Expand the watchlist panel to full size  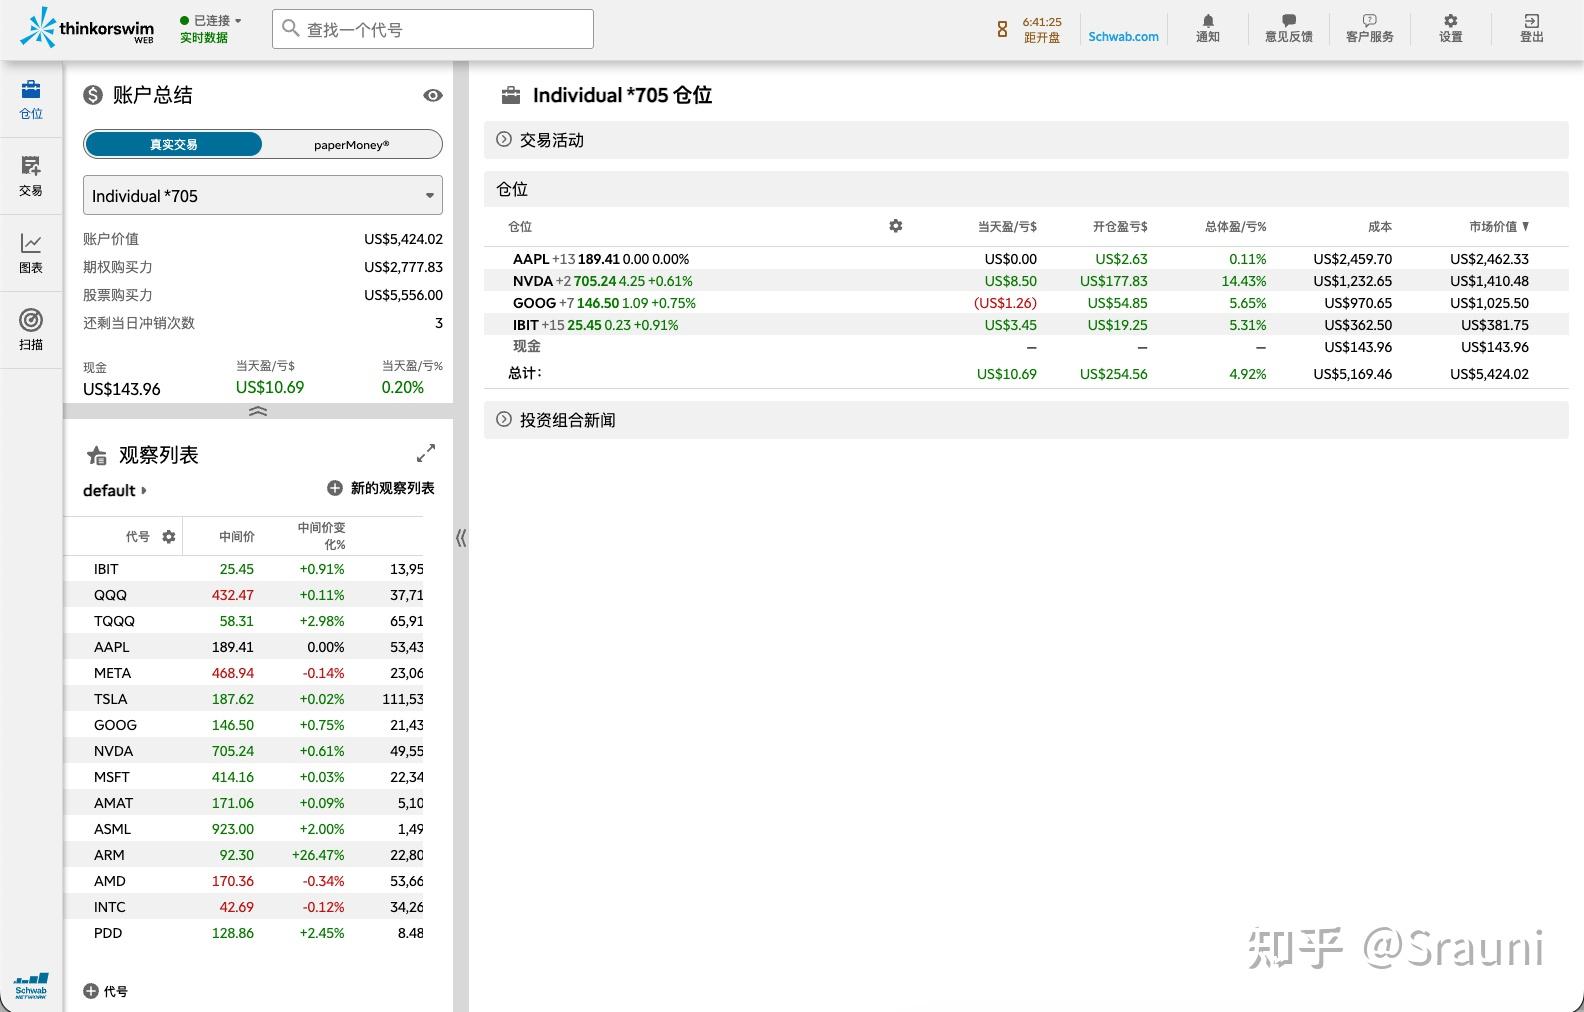(426, 453)
